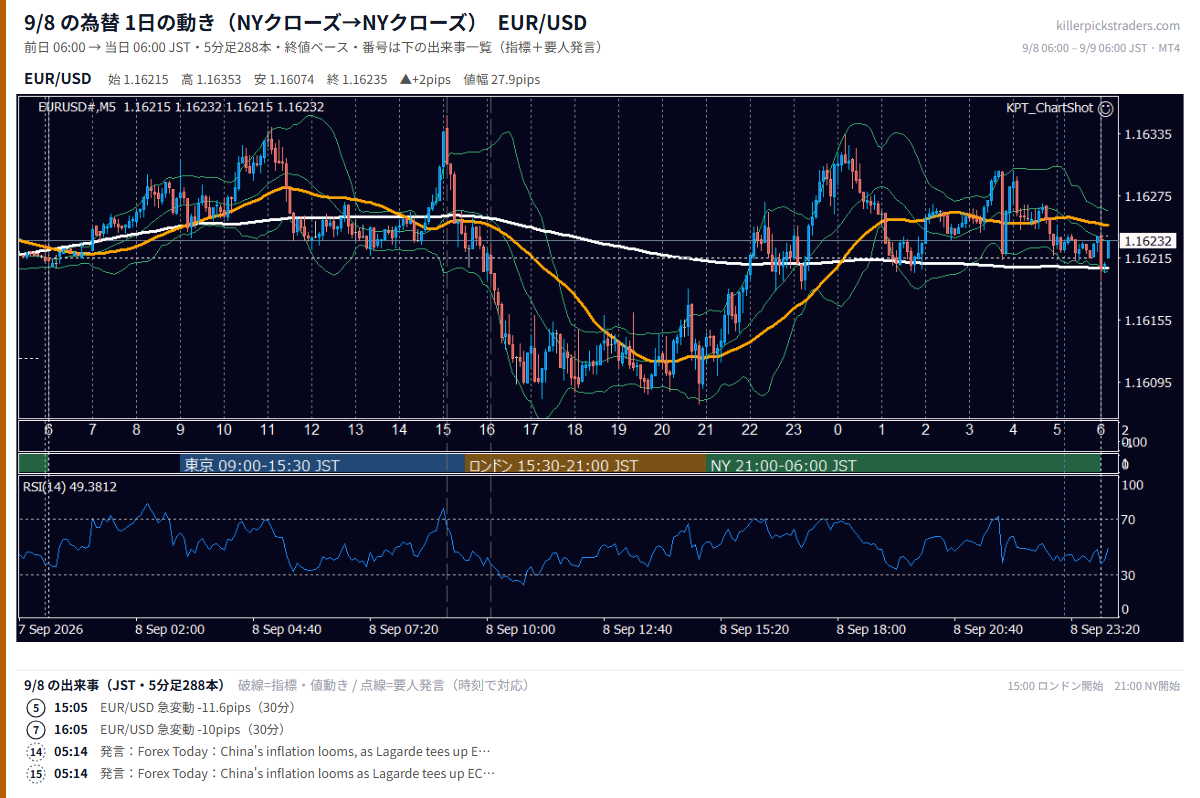1200x798 pixels.
Task: Click the 8 Sep 15:20 date label
Action: tap(755, 630)
